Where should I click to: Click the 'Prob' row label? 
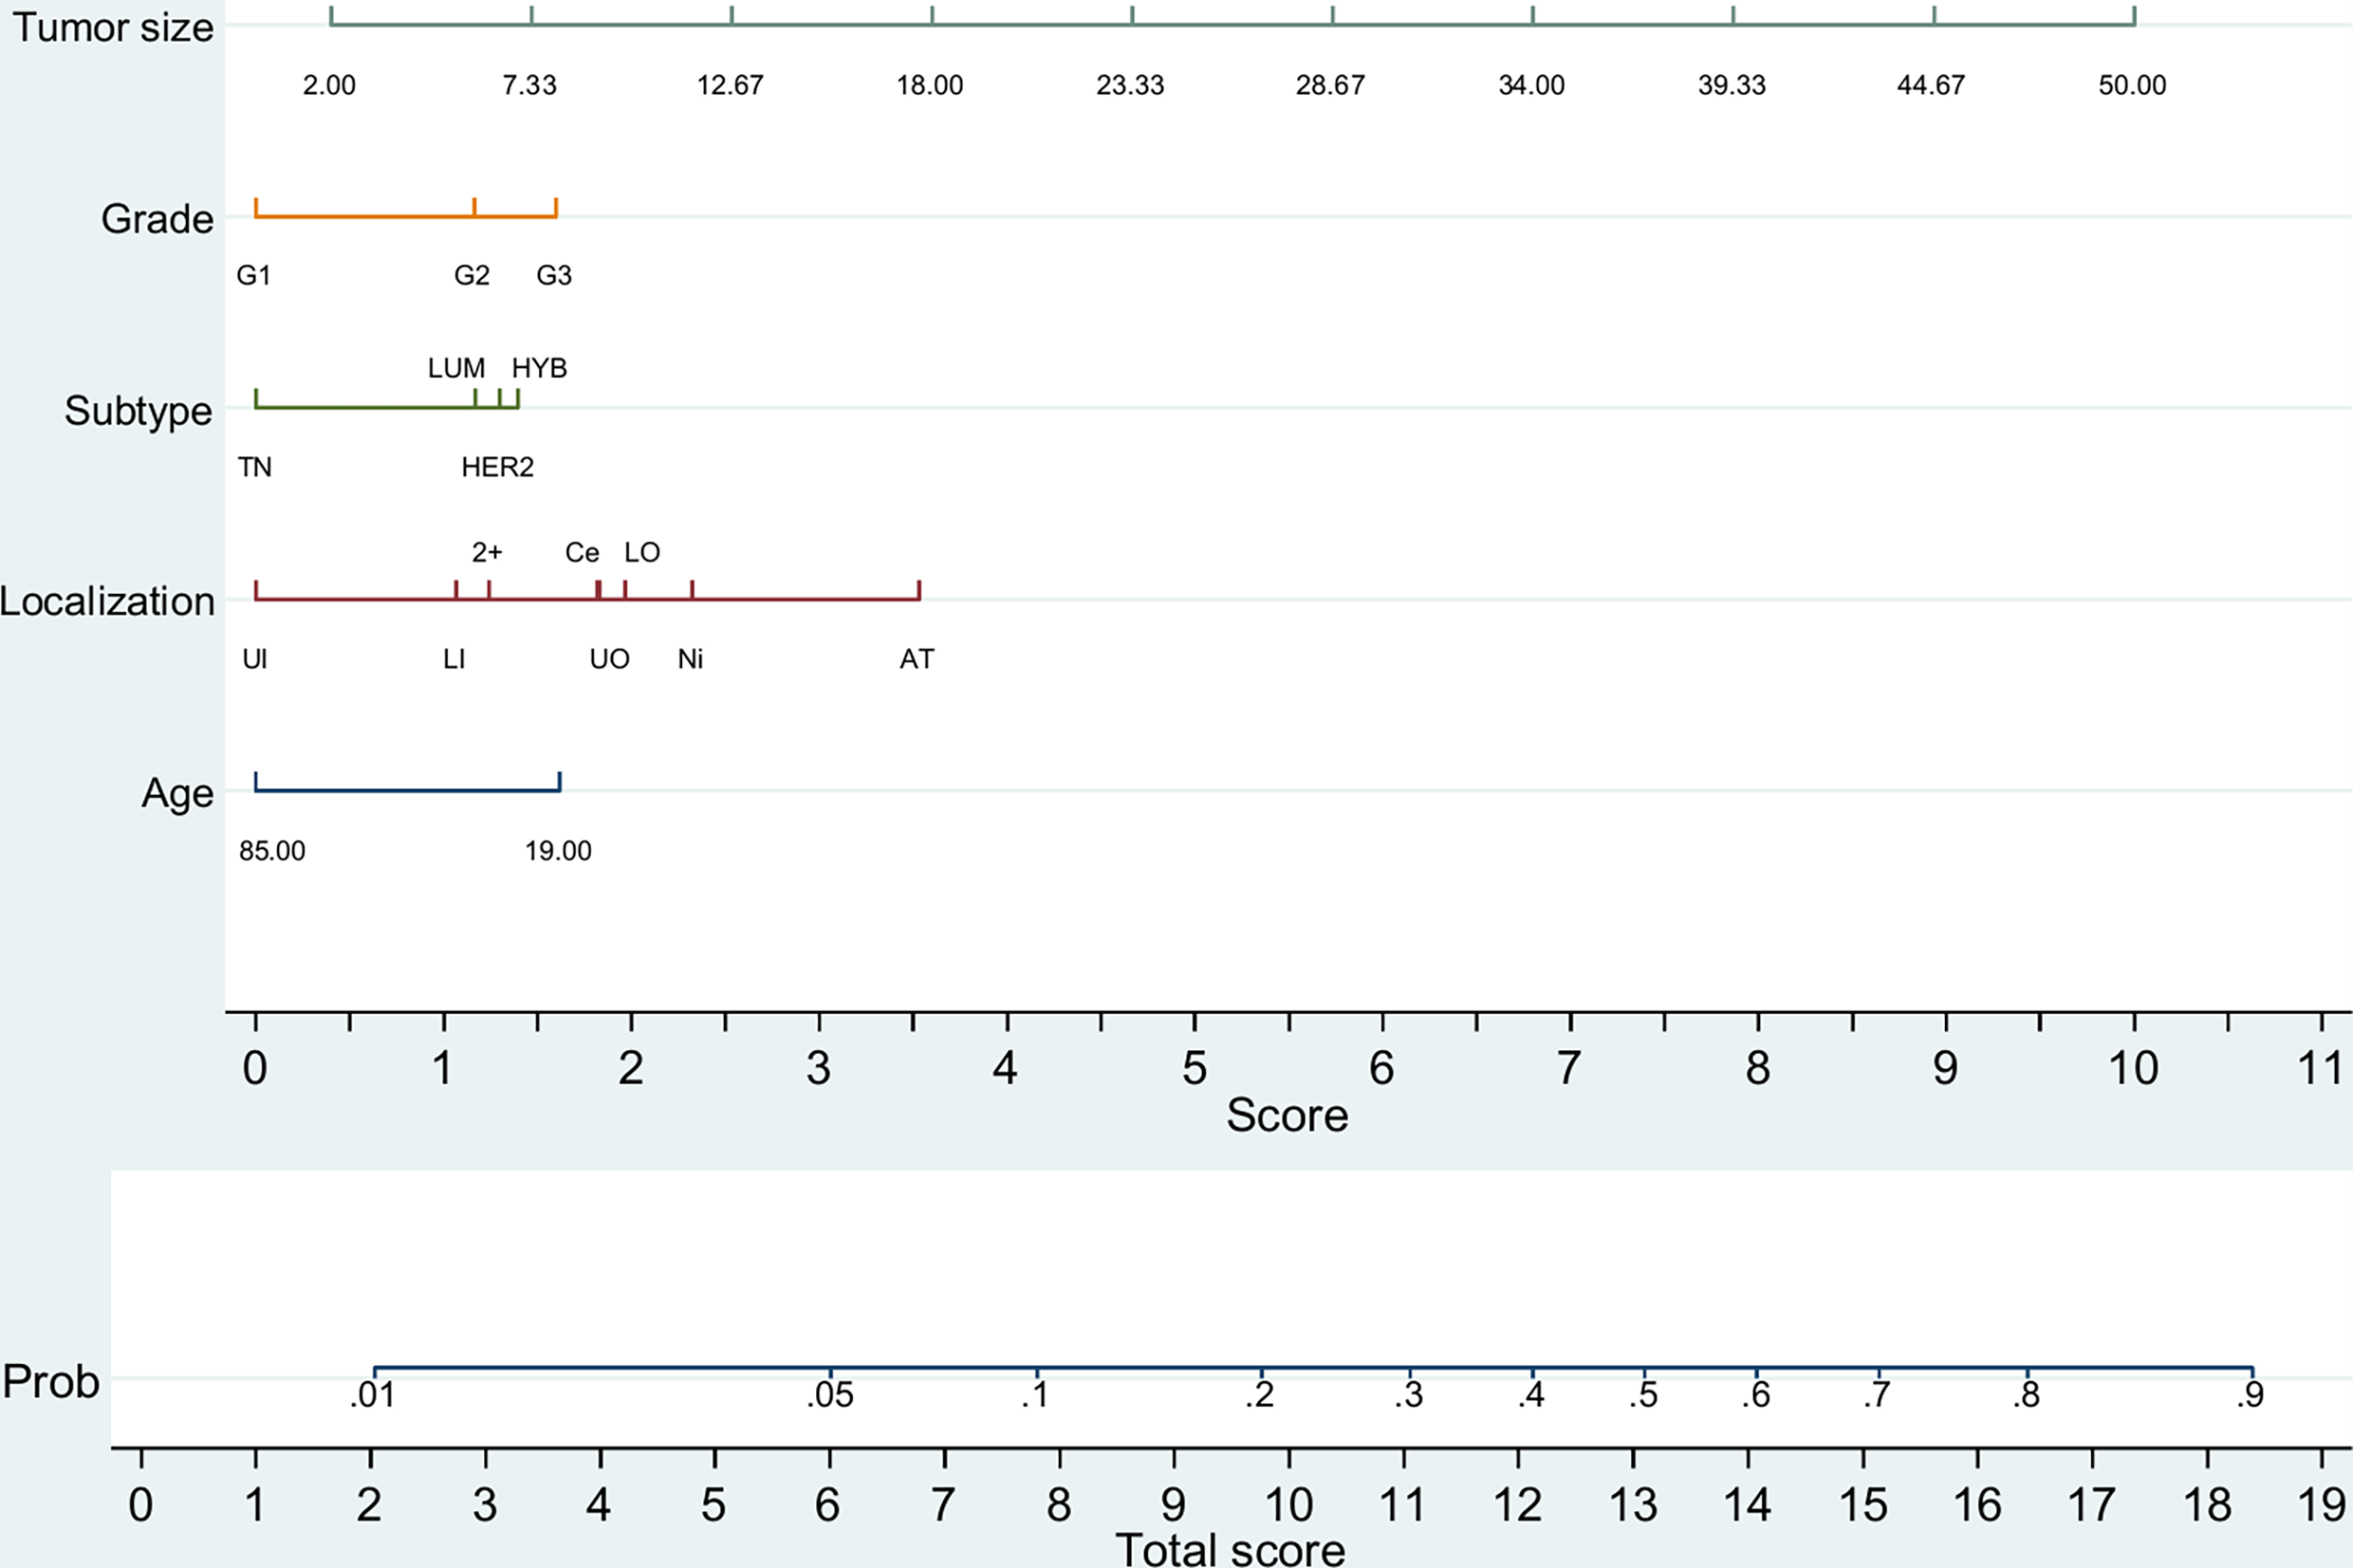51,1382
